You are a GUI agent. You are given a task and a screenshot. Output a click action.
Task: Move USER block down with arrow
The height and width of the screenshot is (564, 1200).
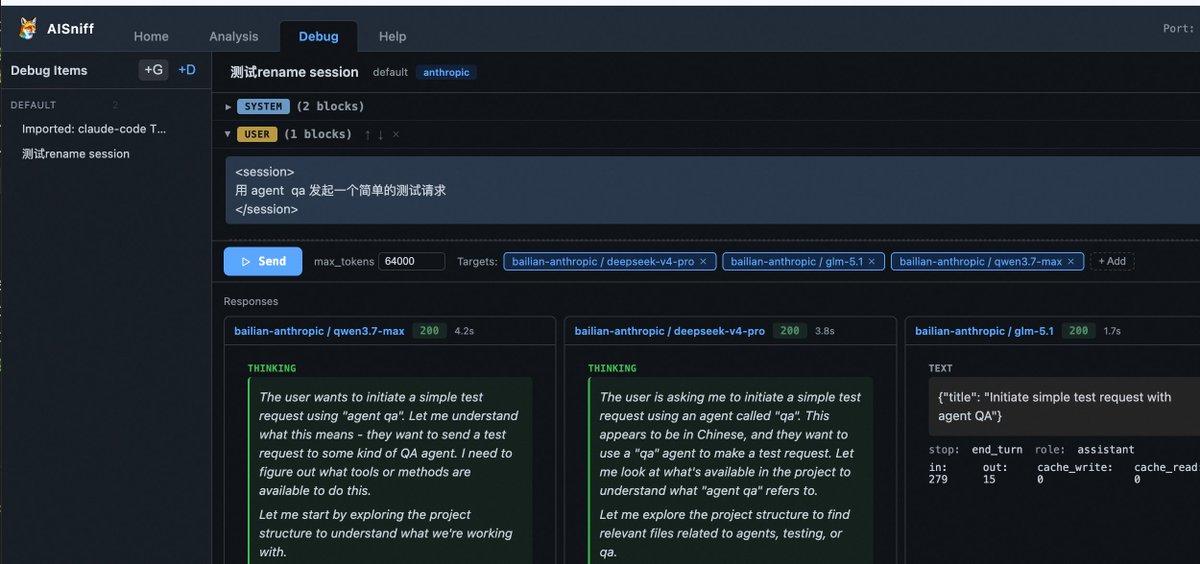381,134
